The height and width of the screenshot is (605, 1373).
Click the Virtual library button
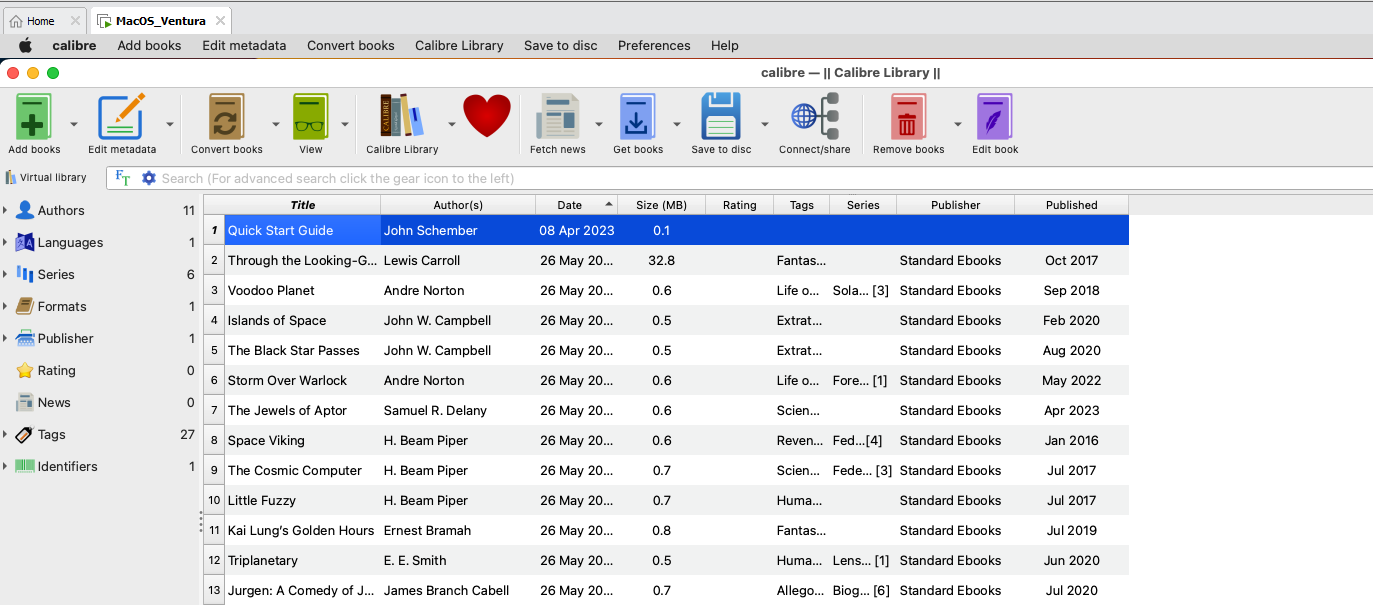[46, 178]
